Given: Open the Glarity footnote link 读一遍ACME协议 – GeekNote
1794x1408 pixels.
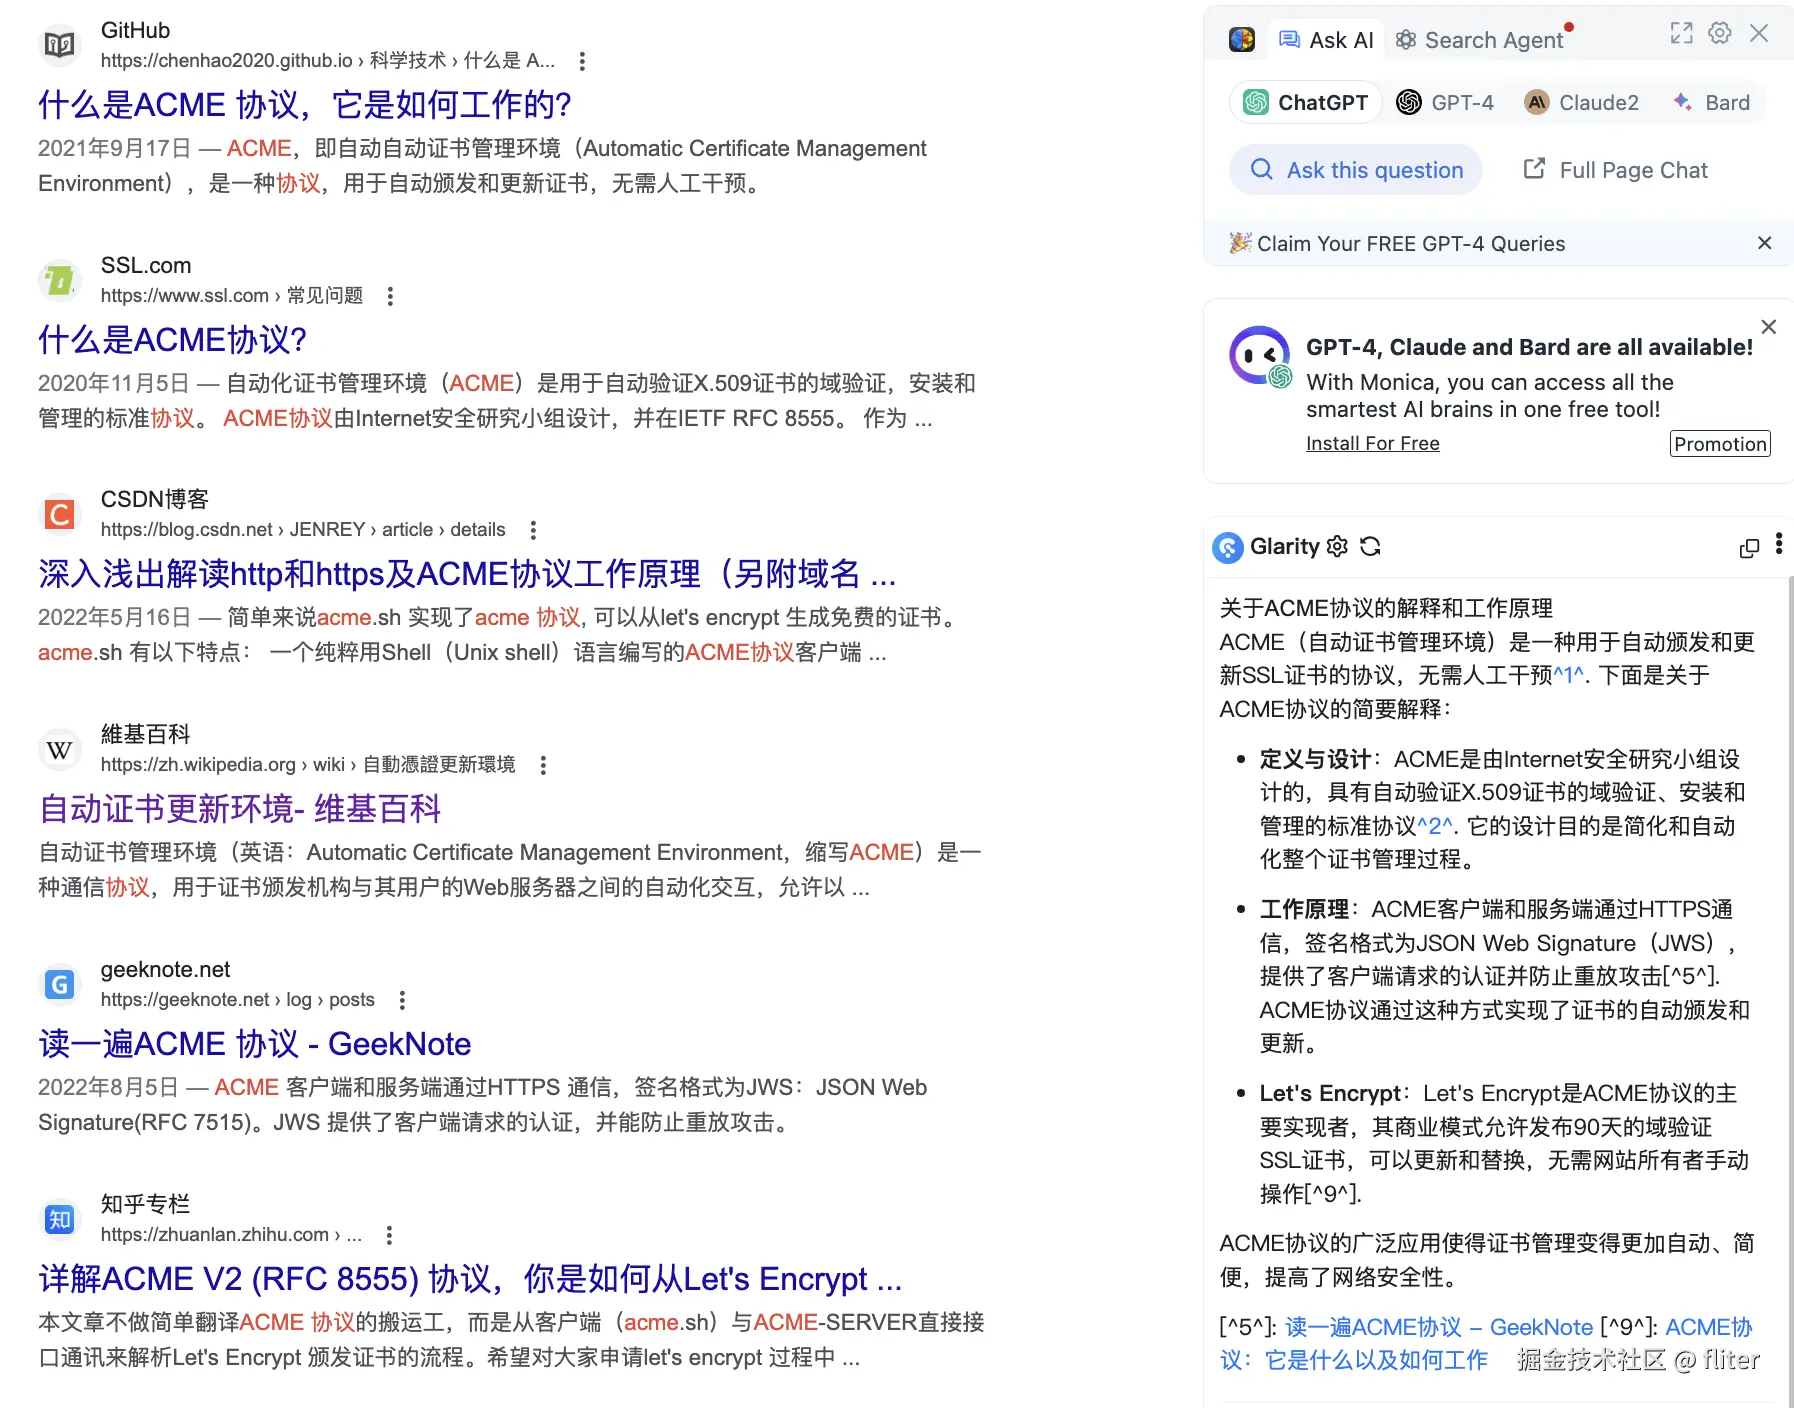Looking at the screenshot, I should 1439,1327.
